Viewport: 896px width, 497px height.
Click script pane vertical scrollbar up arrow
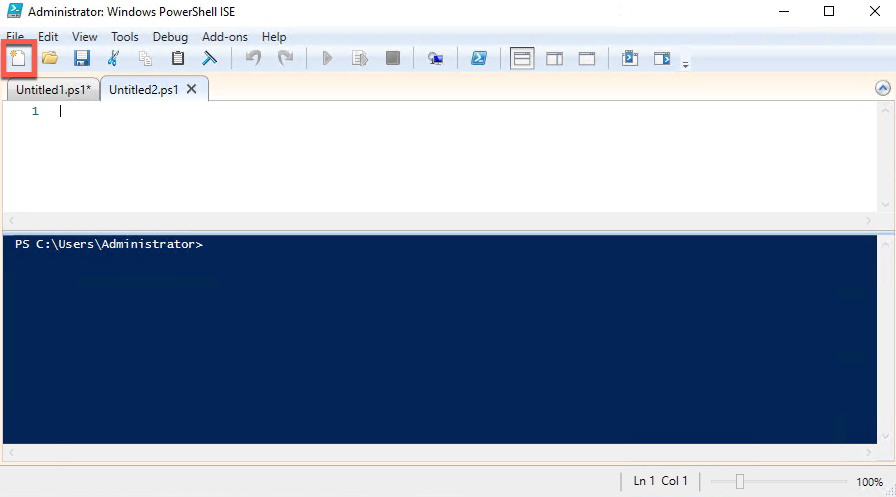coord(885,110)
